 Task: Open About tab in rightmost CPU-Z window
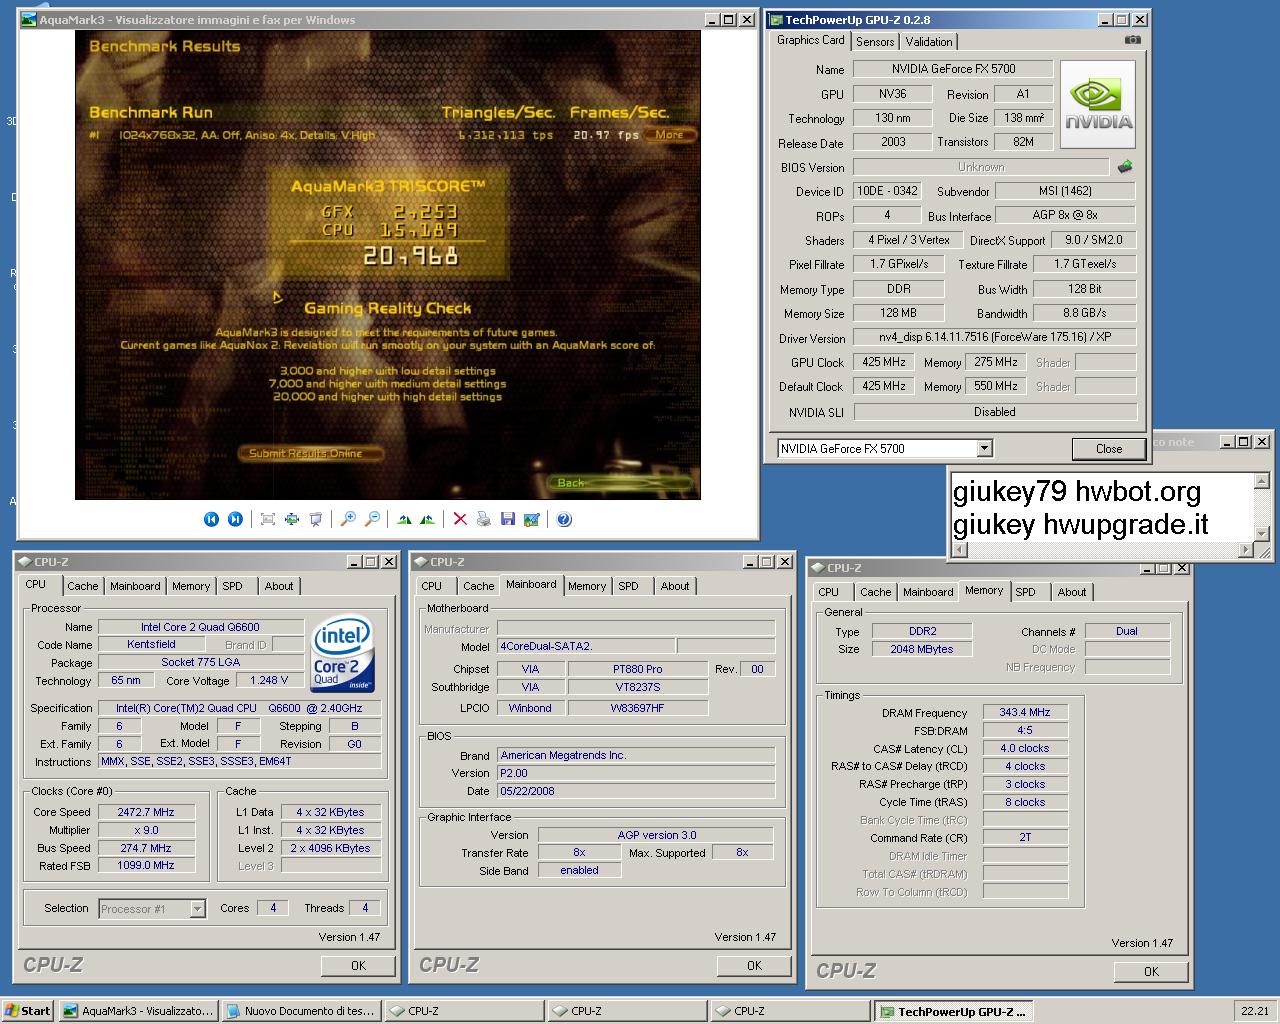1072,592
